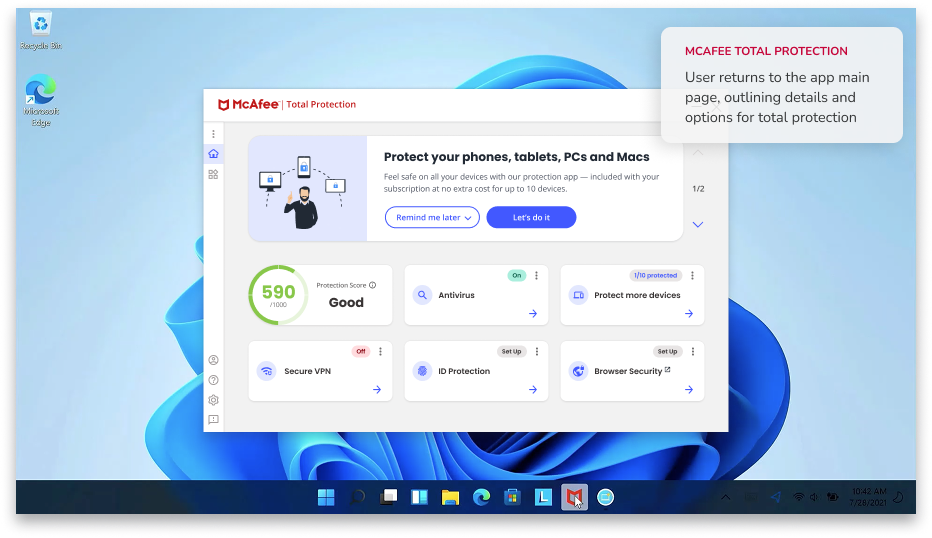Viewport: 932px width, 538px height.
Task: Click the Protect more devices label
Action: point(637,295)
